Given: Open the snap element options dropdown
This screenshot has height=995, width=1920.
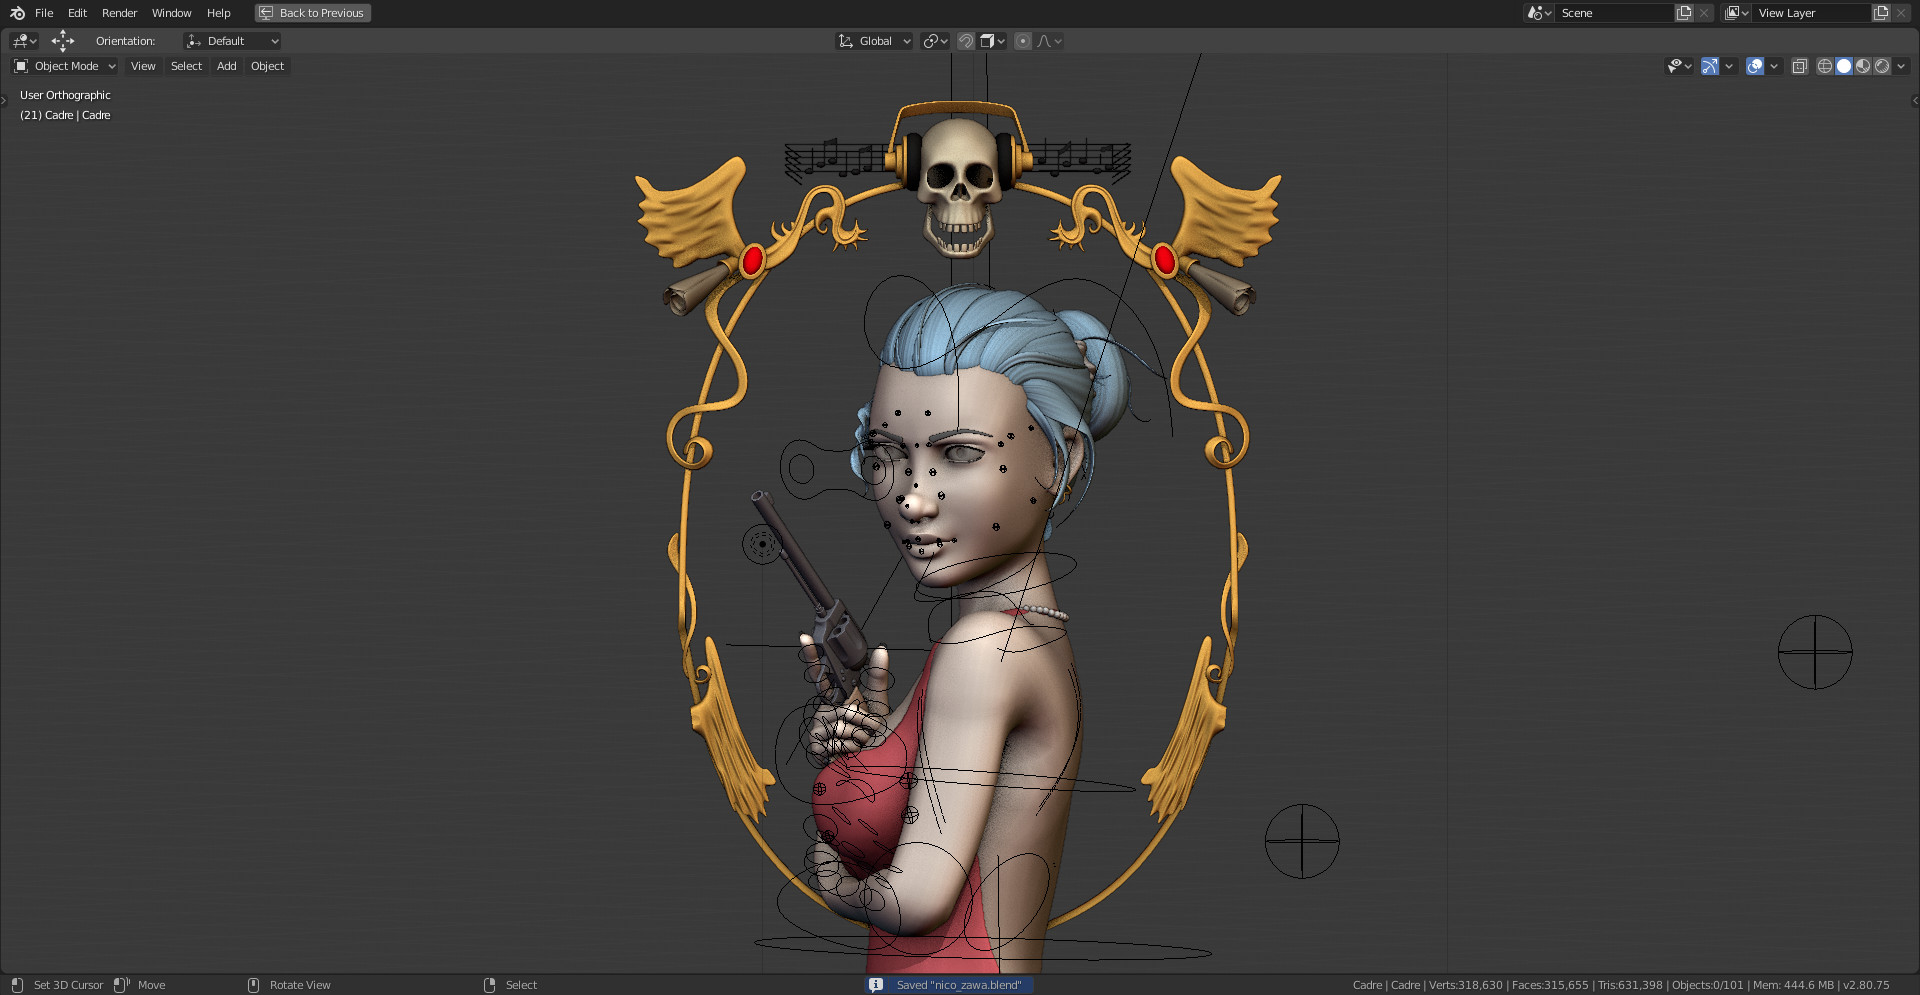Looking at the screenshot, I should pyautogui.click(x=992, y=41).
